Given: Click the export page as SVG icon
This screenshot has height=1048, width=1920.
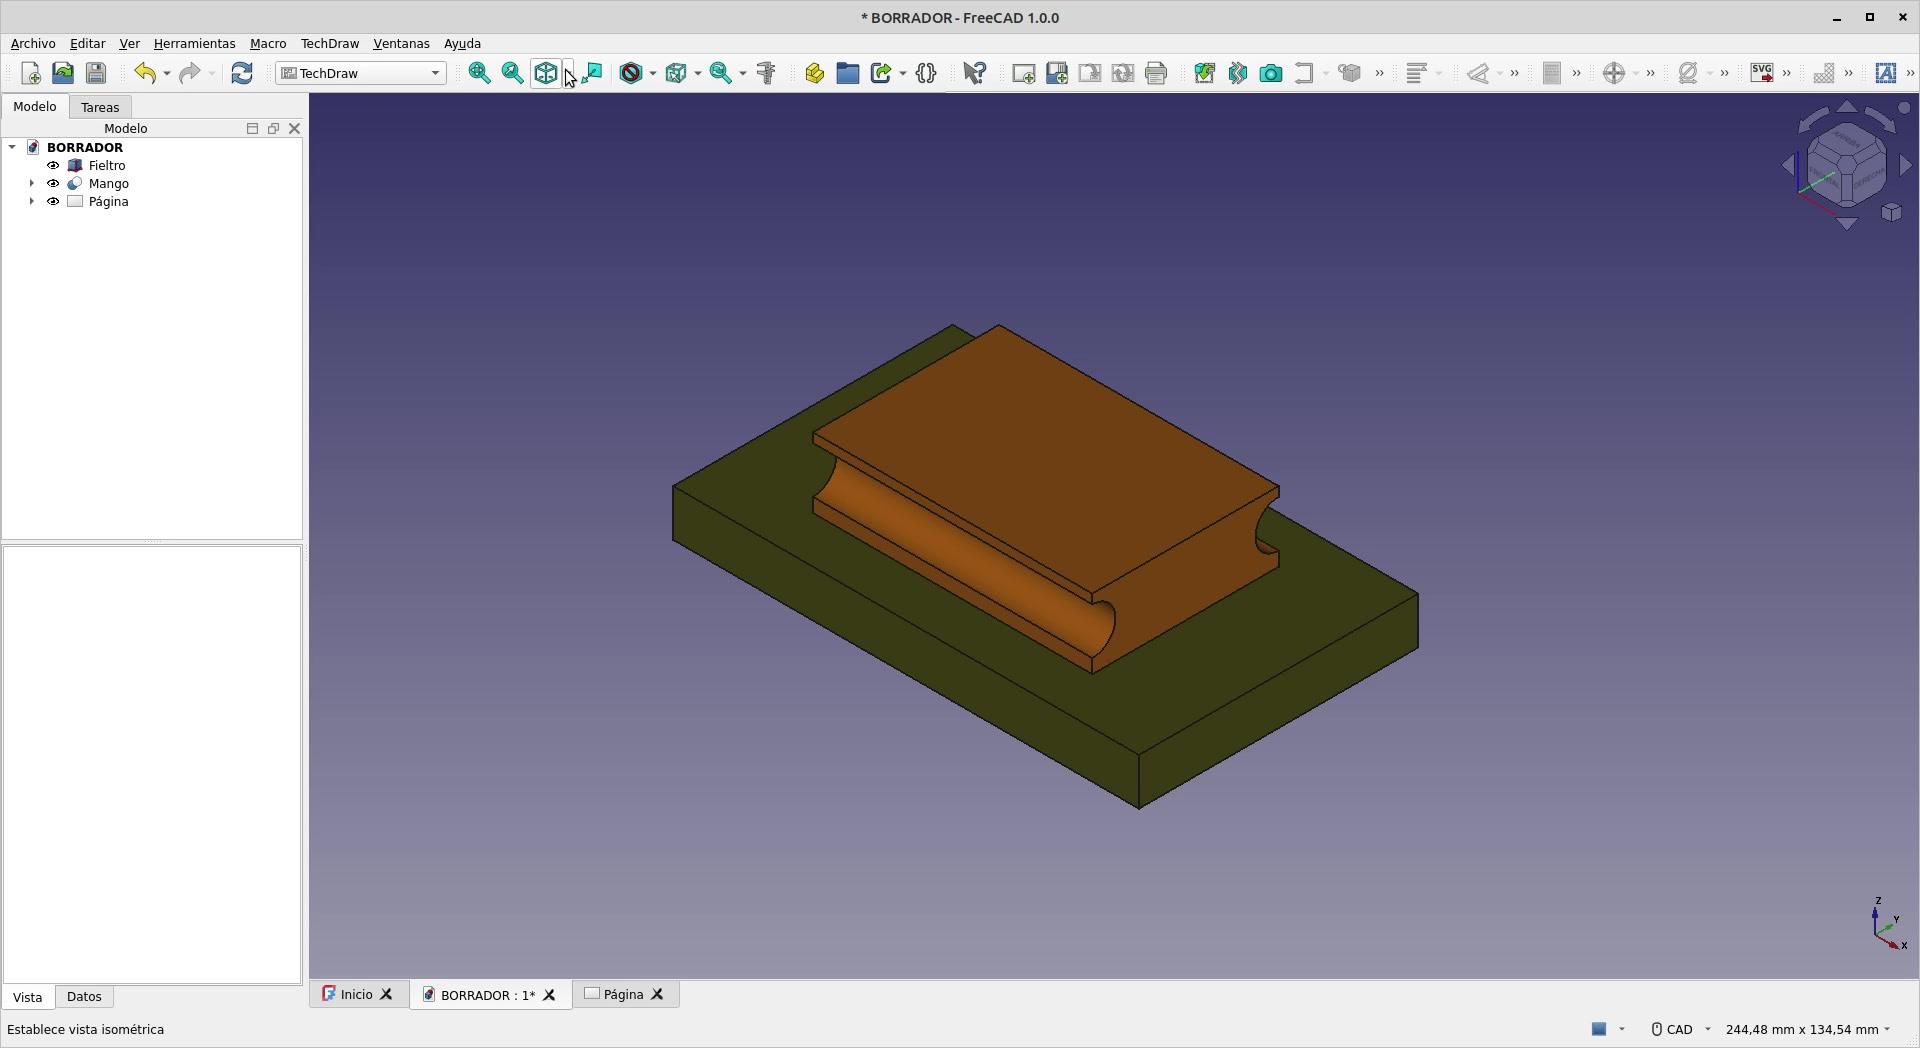Looking at the screenshot, I should tap(1762, 73).
